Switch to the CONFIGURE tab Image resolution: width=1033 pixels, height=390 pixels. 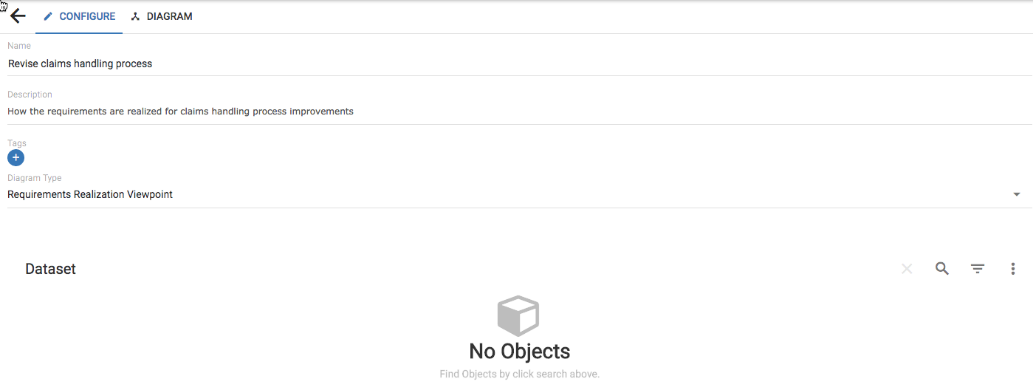click(79, 16)
